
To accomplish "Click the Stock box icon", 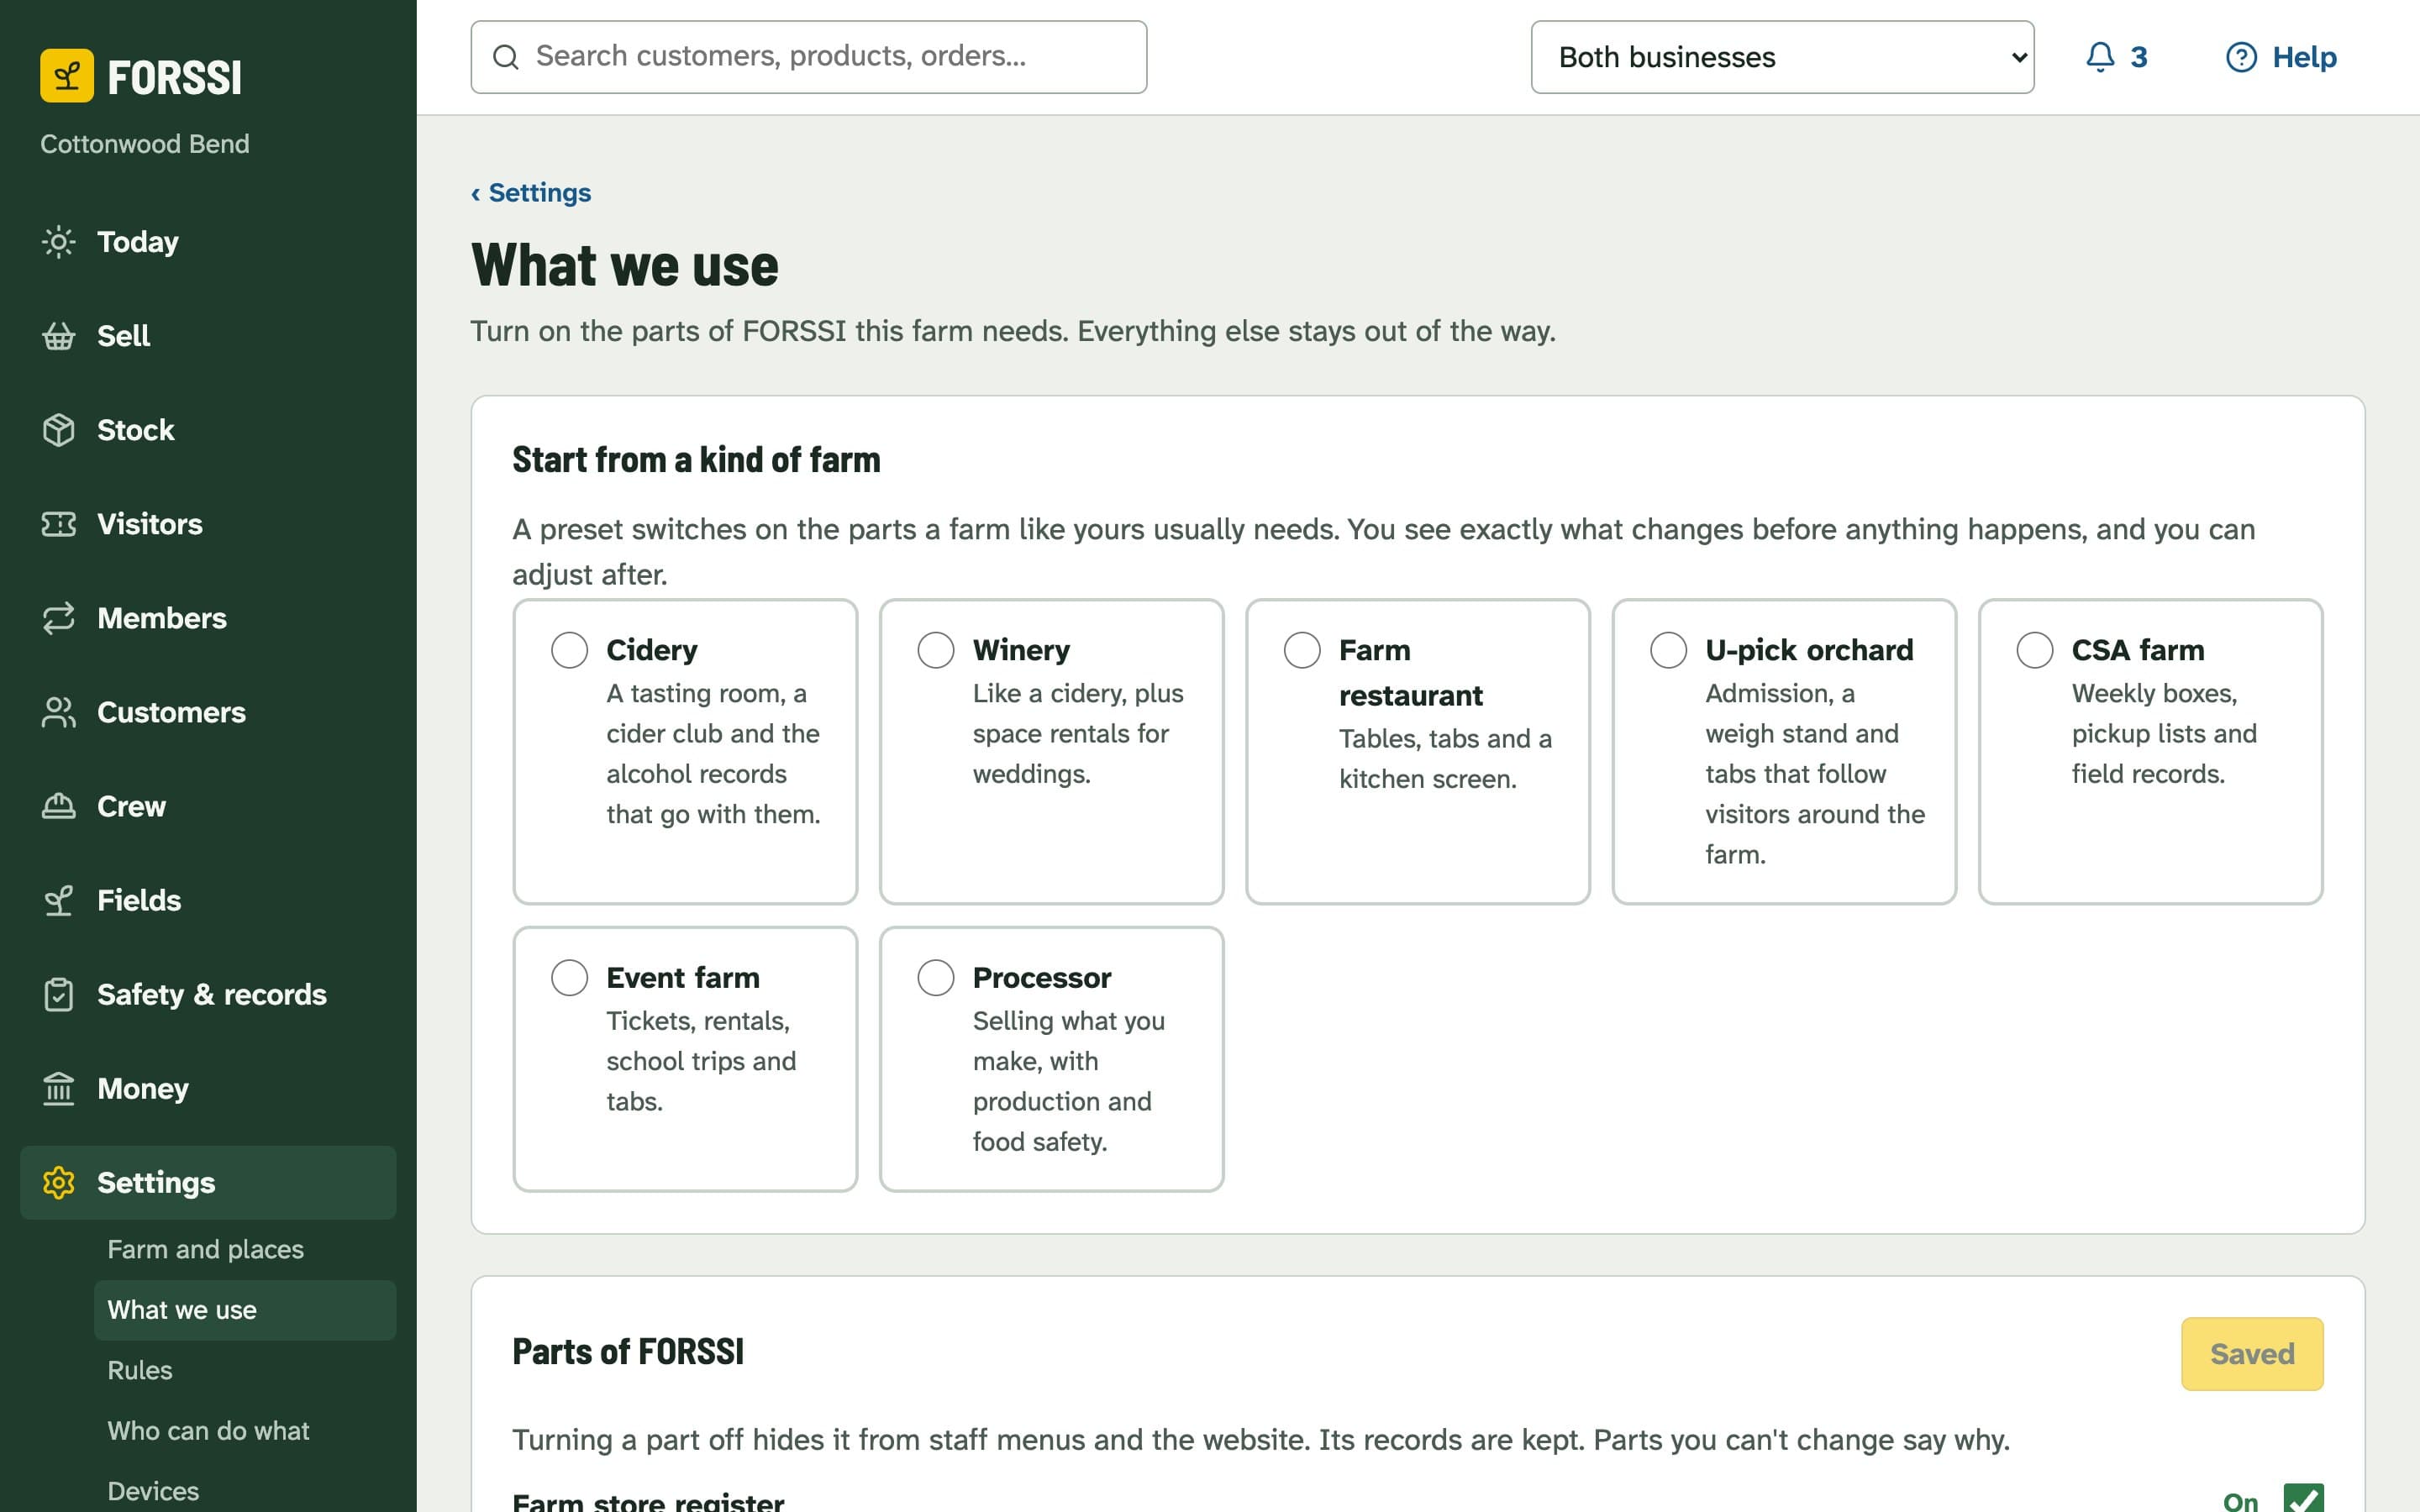I will tap(59, 430).
